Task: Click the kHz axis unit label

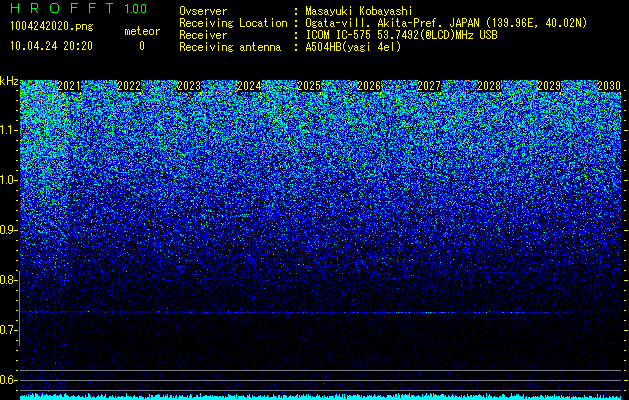Action: [x=9, y=81]
